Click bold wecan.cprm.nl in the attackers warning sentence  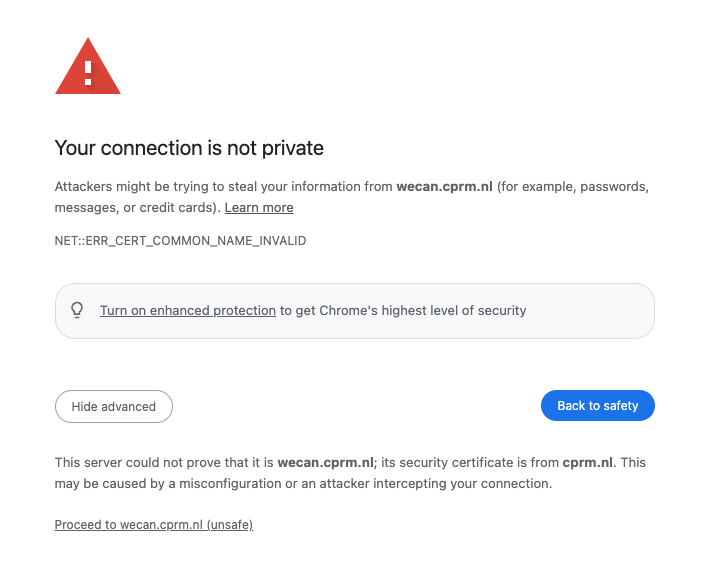pos(444,187)
